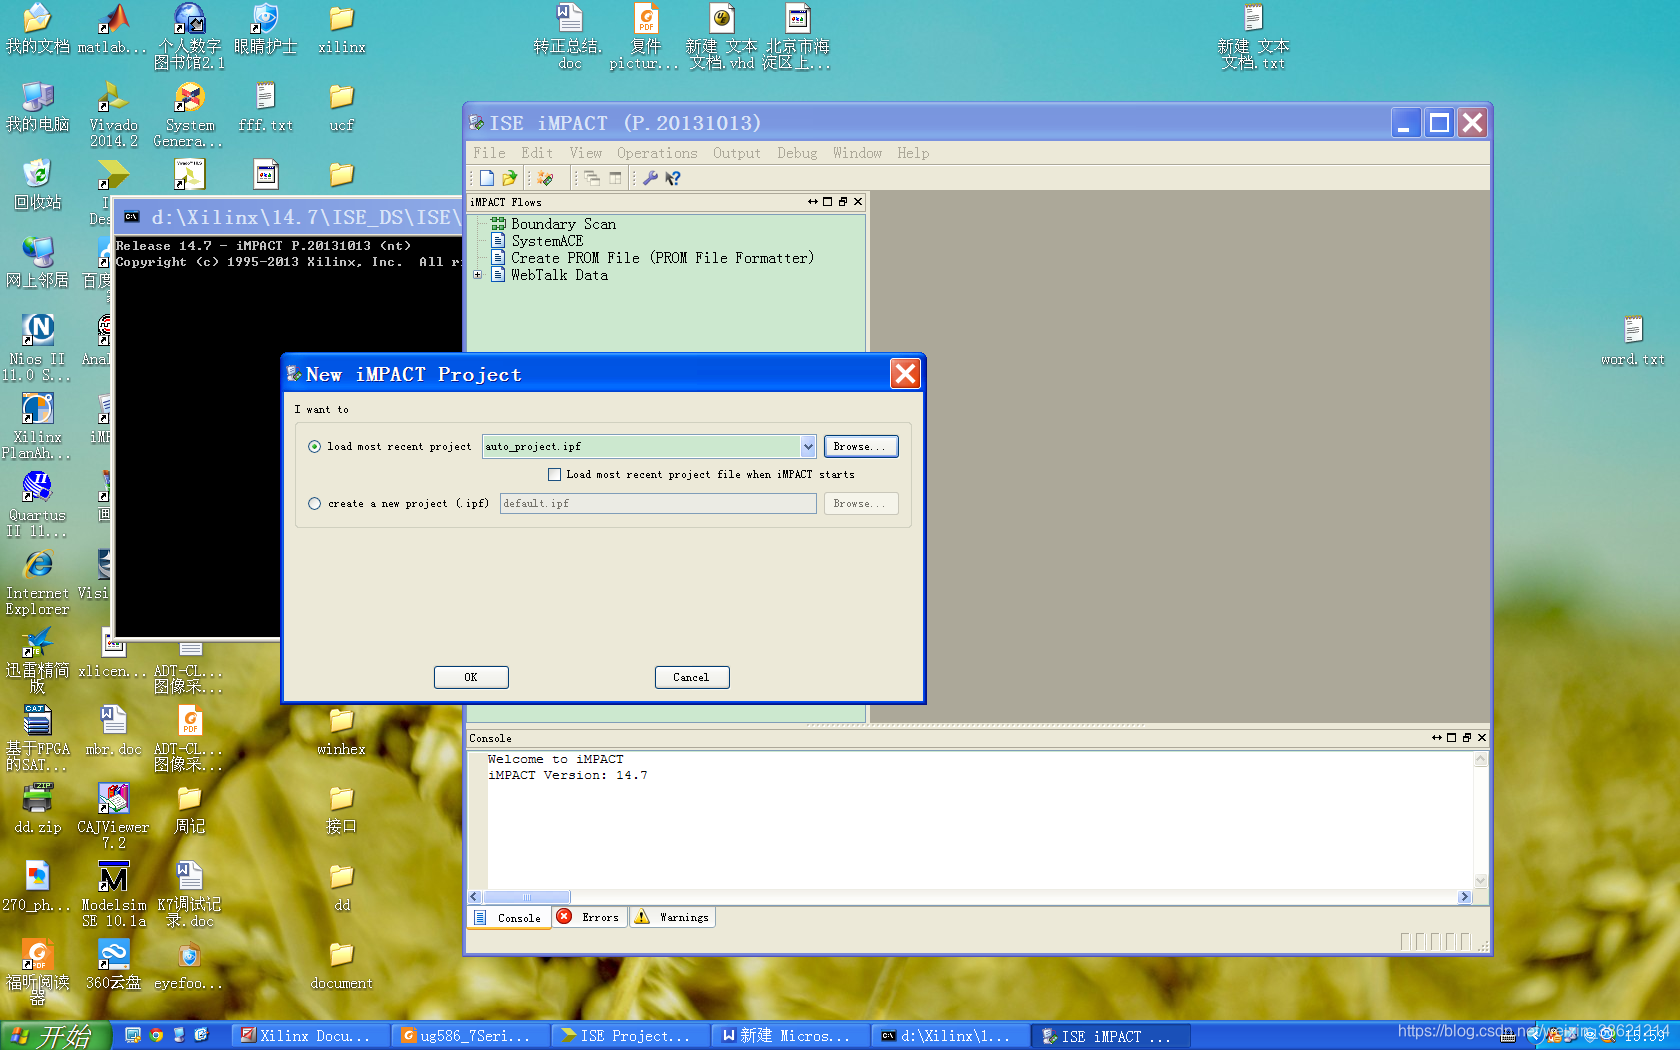Viewport: 1680px width, 1050px height.
Task: Switch to Xilinx Docu... taskbar item
Action: 310,1036
